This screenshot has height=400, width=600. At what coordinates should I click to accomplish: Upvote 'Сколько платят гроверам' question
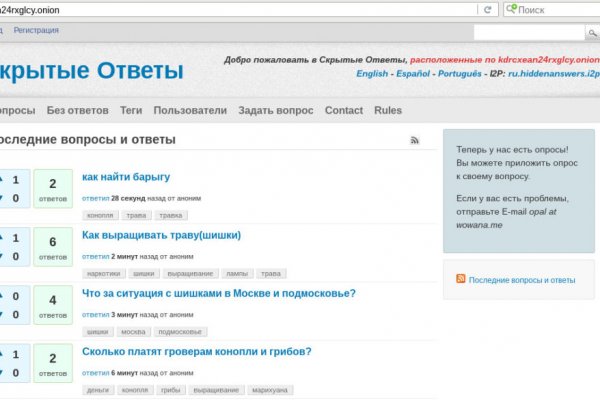(x=1, y=354)
